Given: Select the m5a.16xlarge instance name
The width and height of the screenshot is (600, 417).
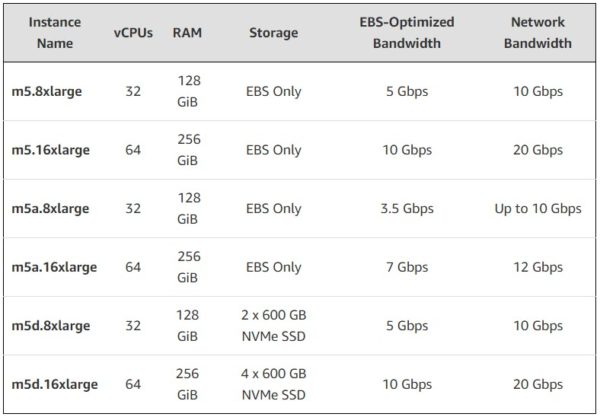Looking at the screenshot, I should tap(54, 267).
